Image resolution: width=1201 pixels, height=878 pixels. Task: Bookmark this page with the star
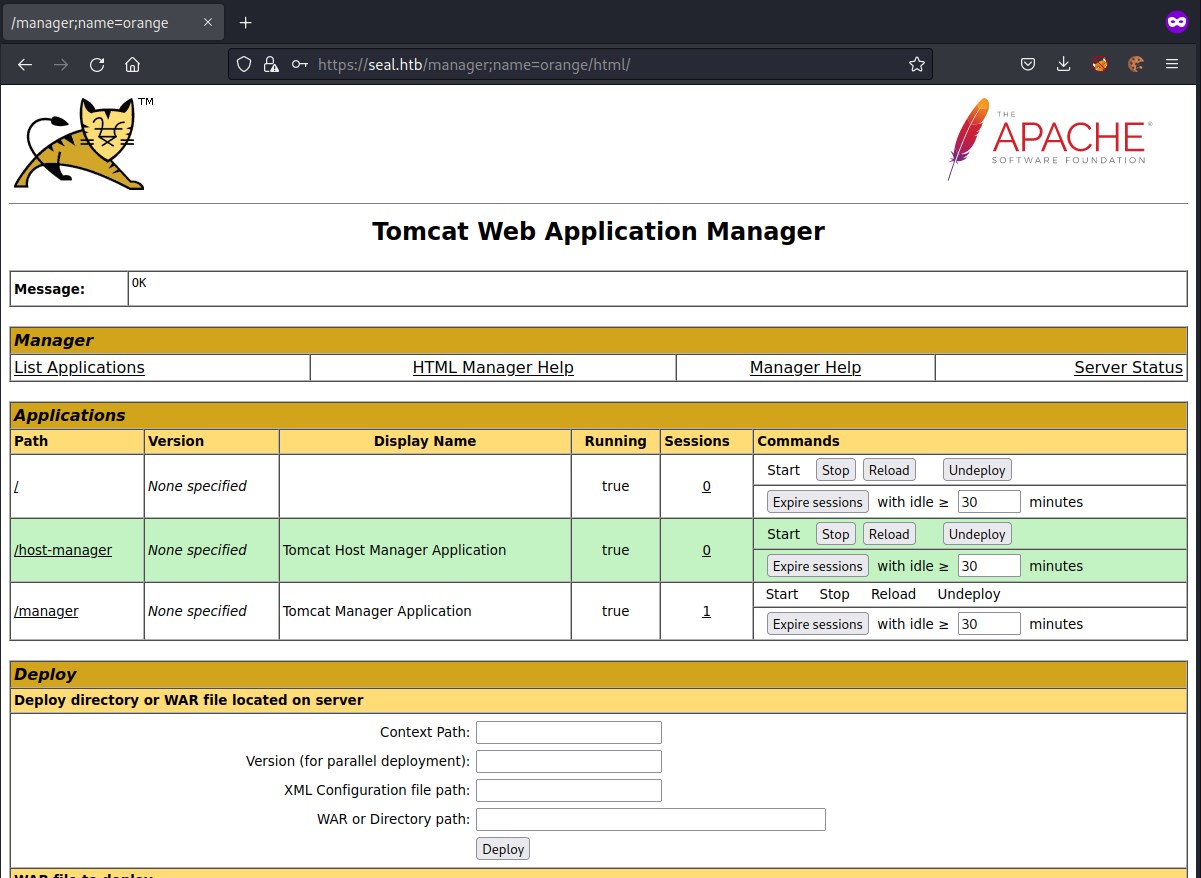916,64
